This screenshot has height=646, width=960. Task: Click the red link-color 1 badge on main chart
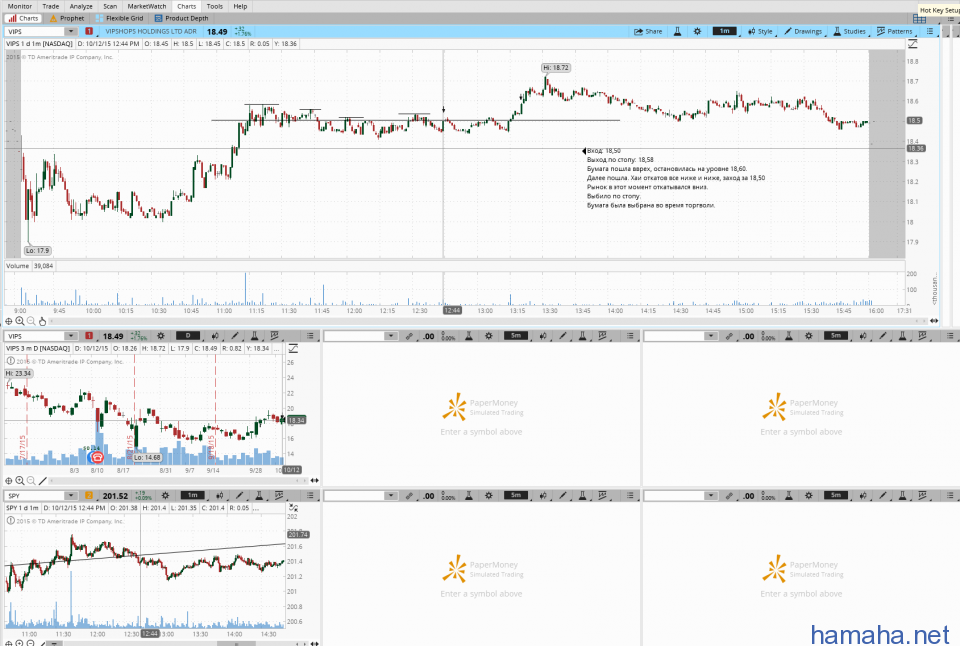pyautogui.click(x=89, y=31)
